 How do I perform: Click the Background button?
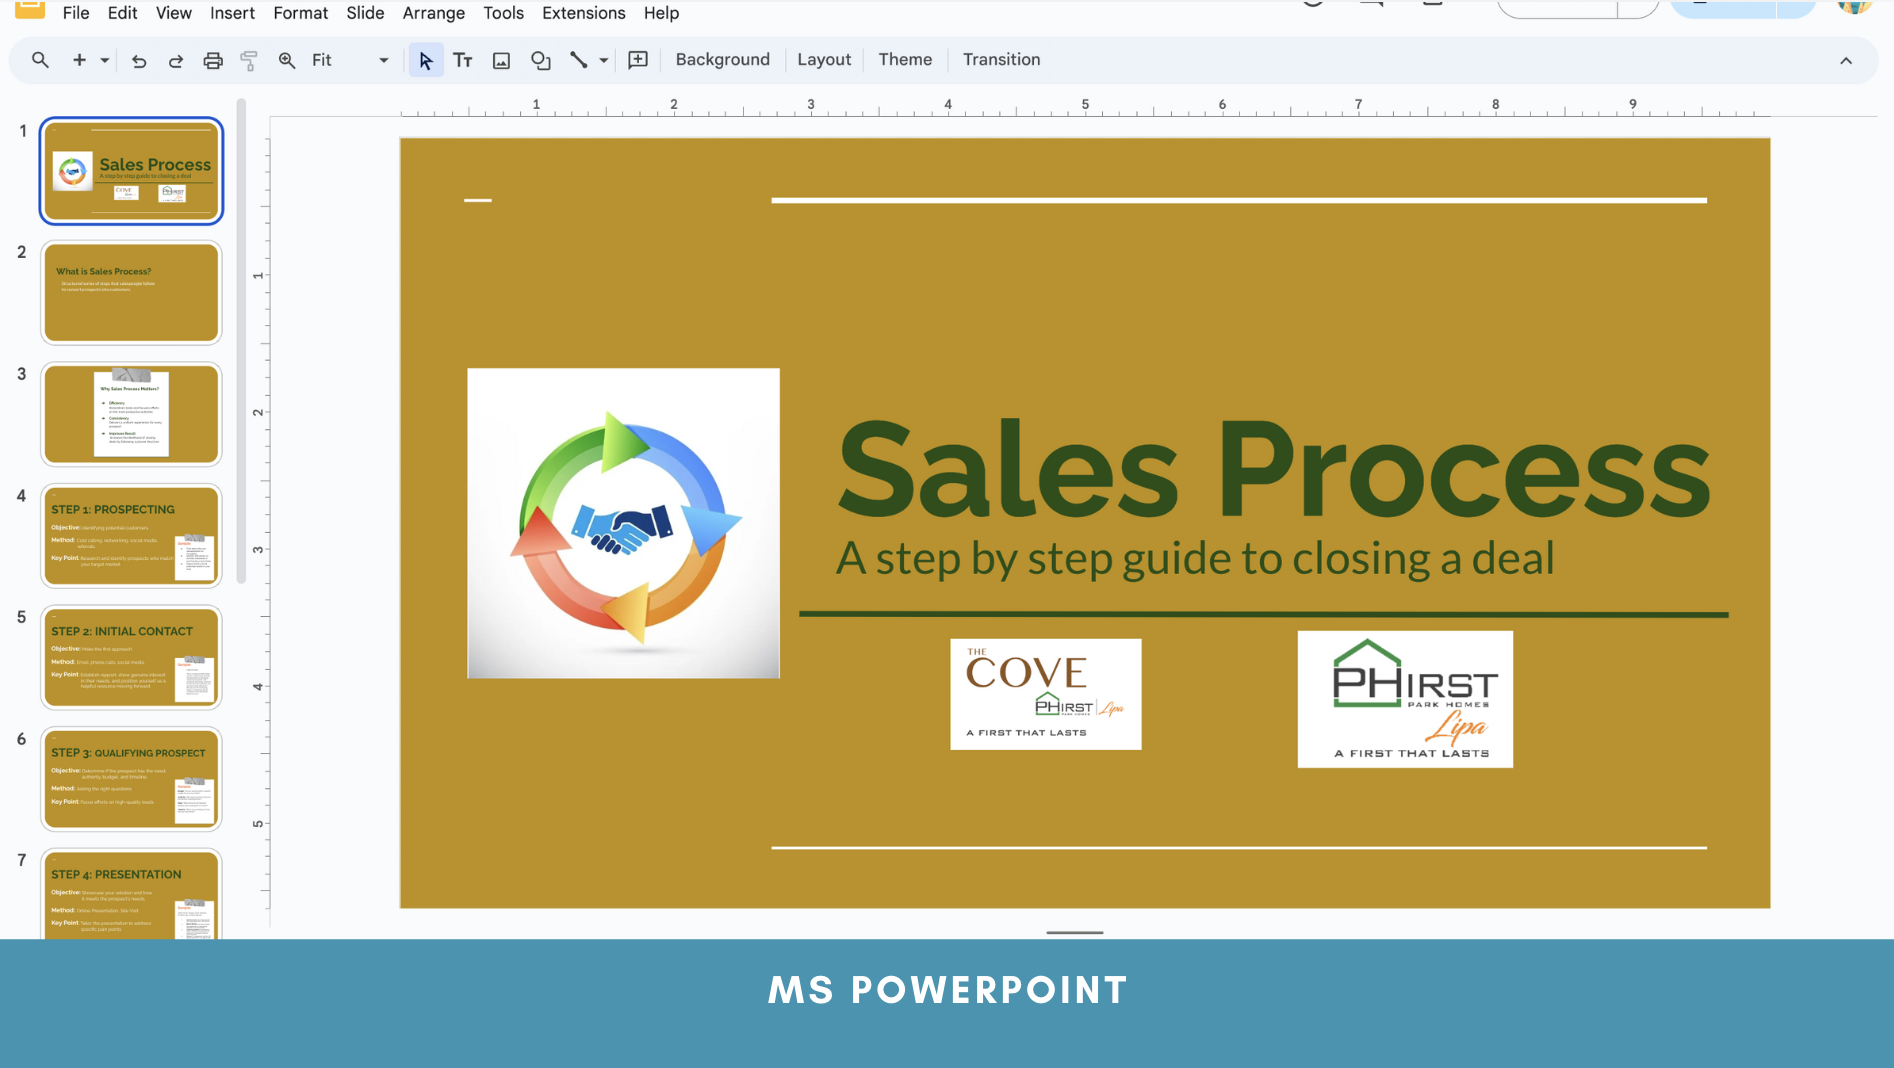click(723, 60)
